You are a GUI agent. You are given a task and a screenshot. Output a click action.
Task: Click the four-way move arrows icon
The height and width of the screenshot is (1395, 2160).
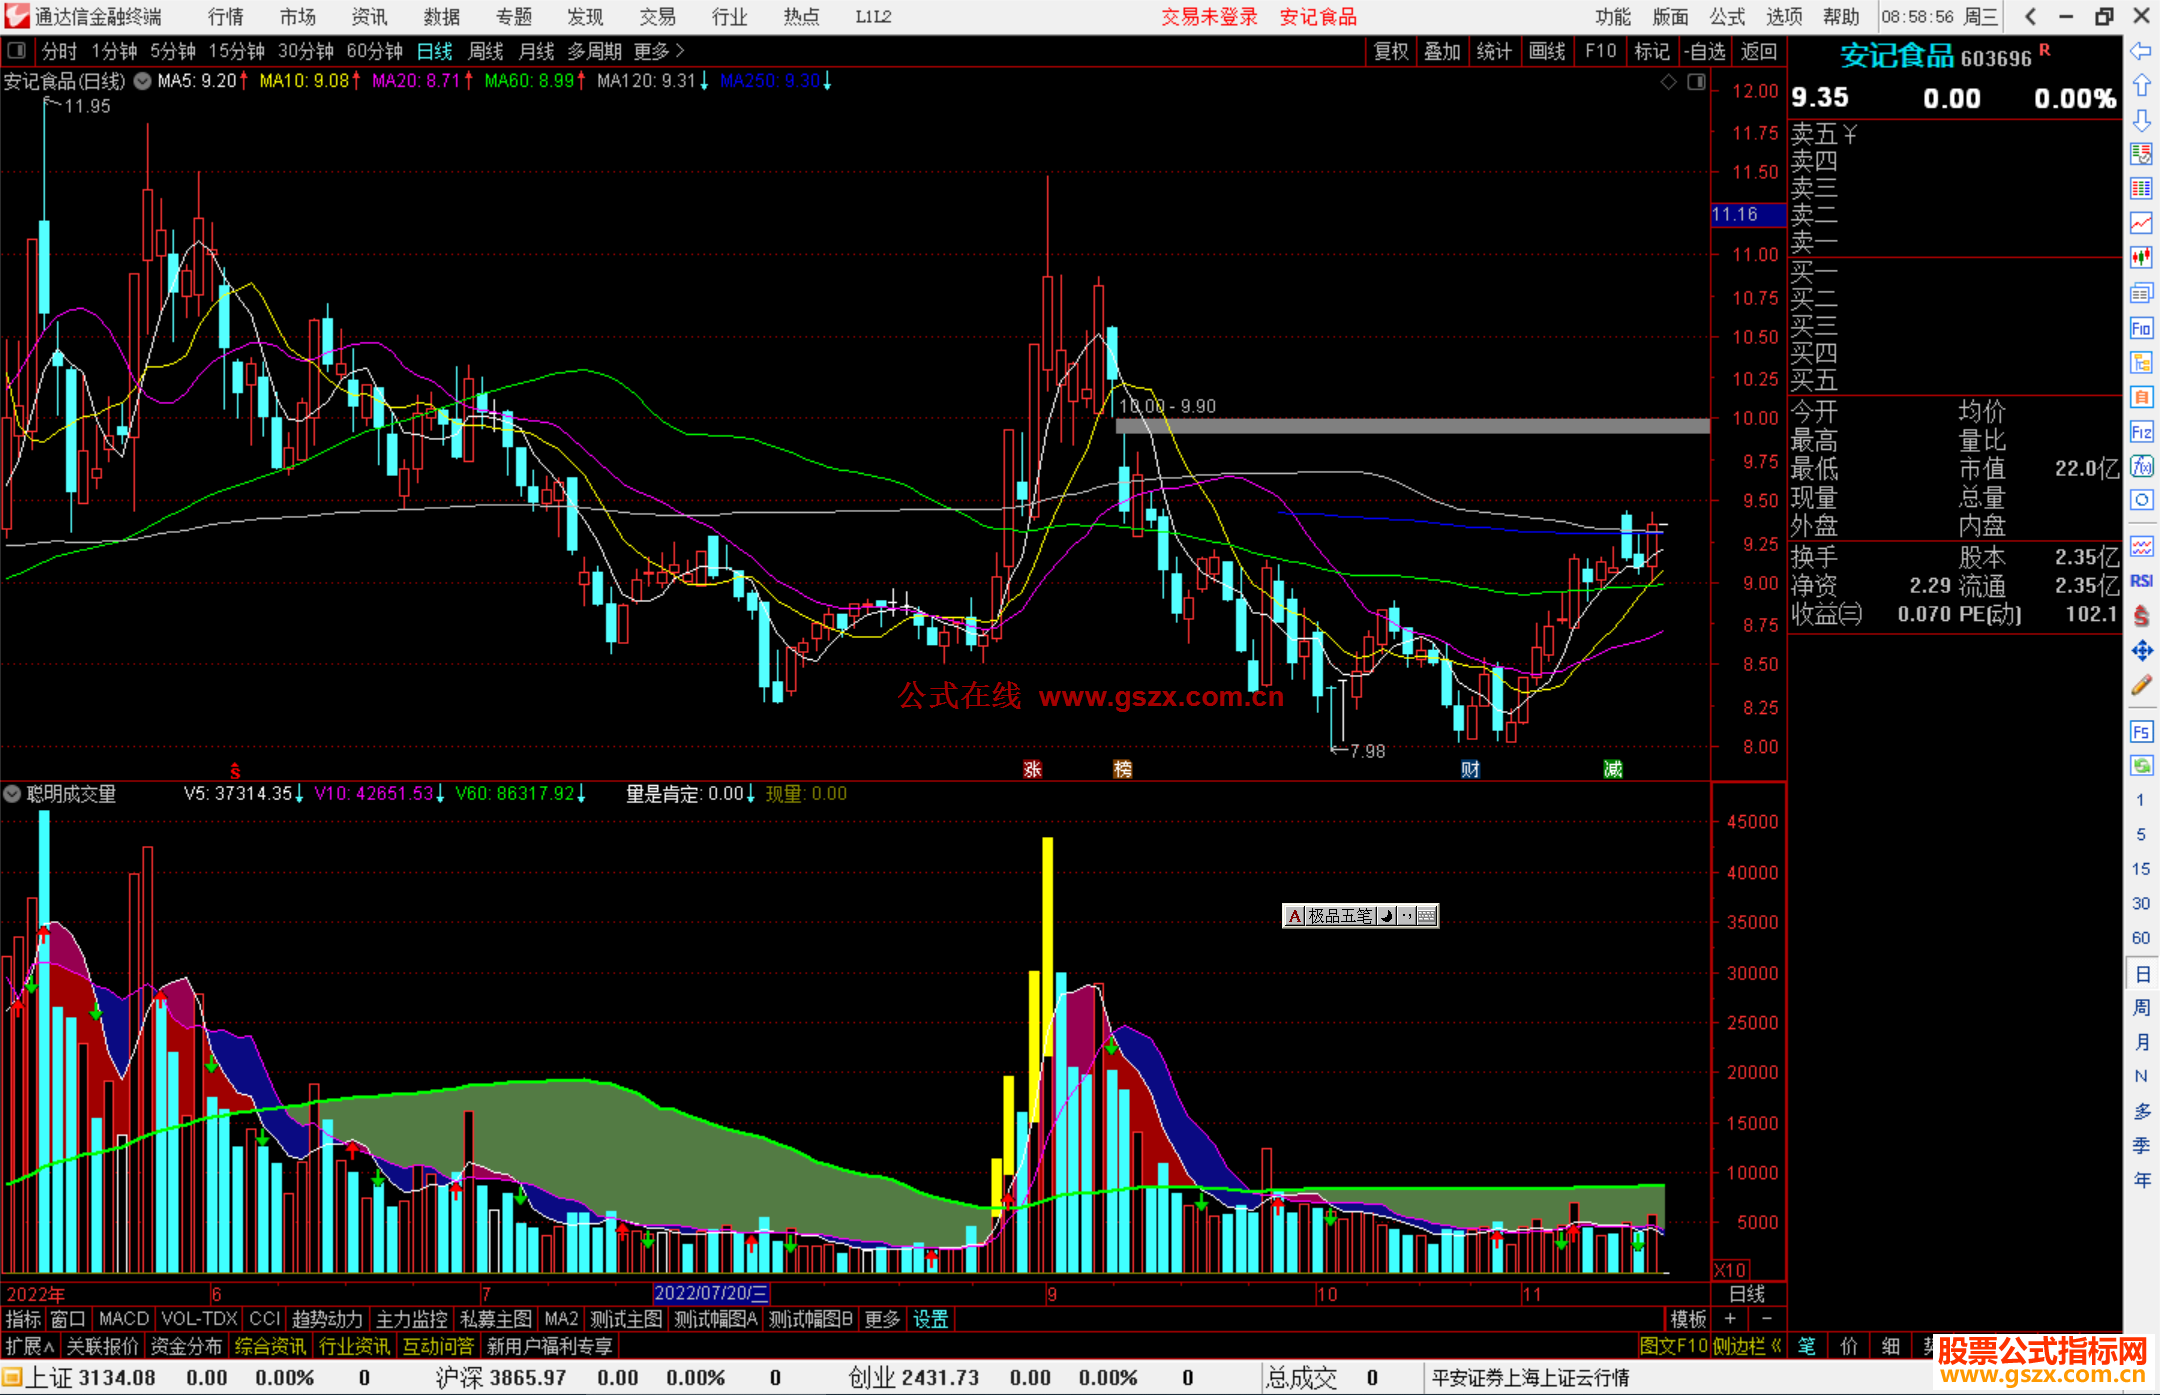pos(2141,651)
